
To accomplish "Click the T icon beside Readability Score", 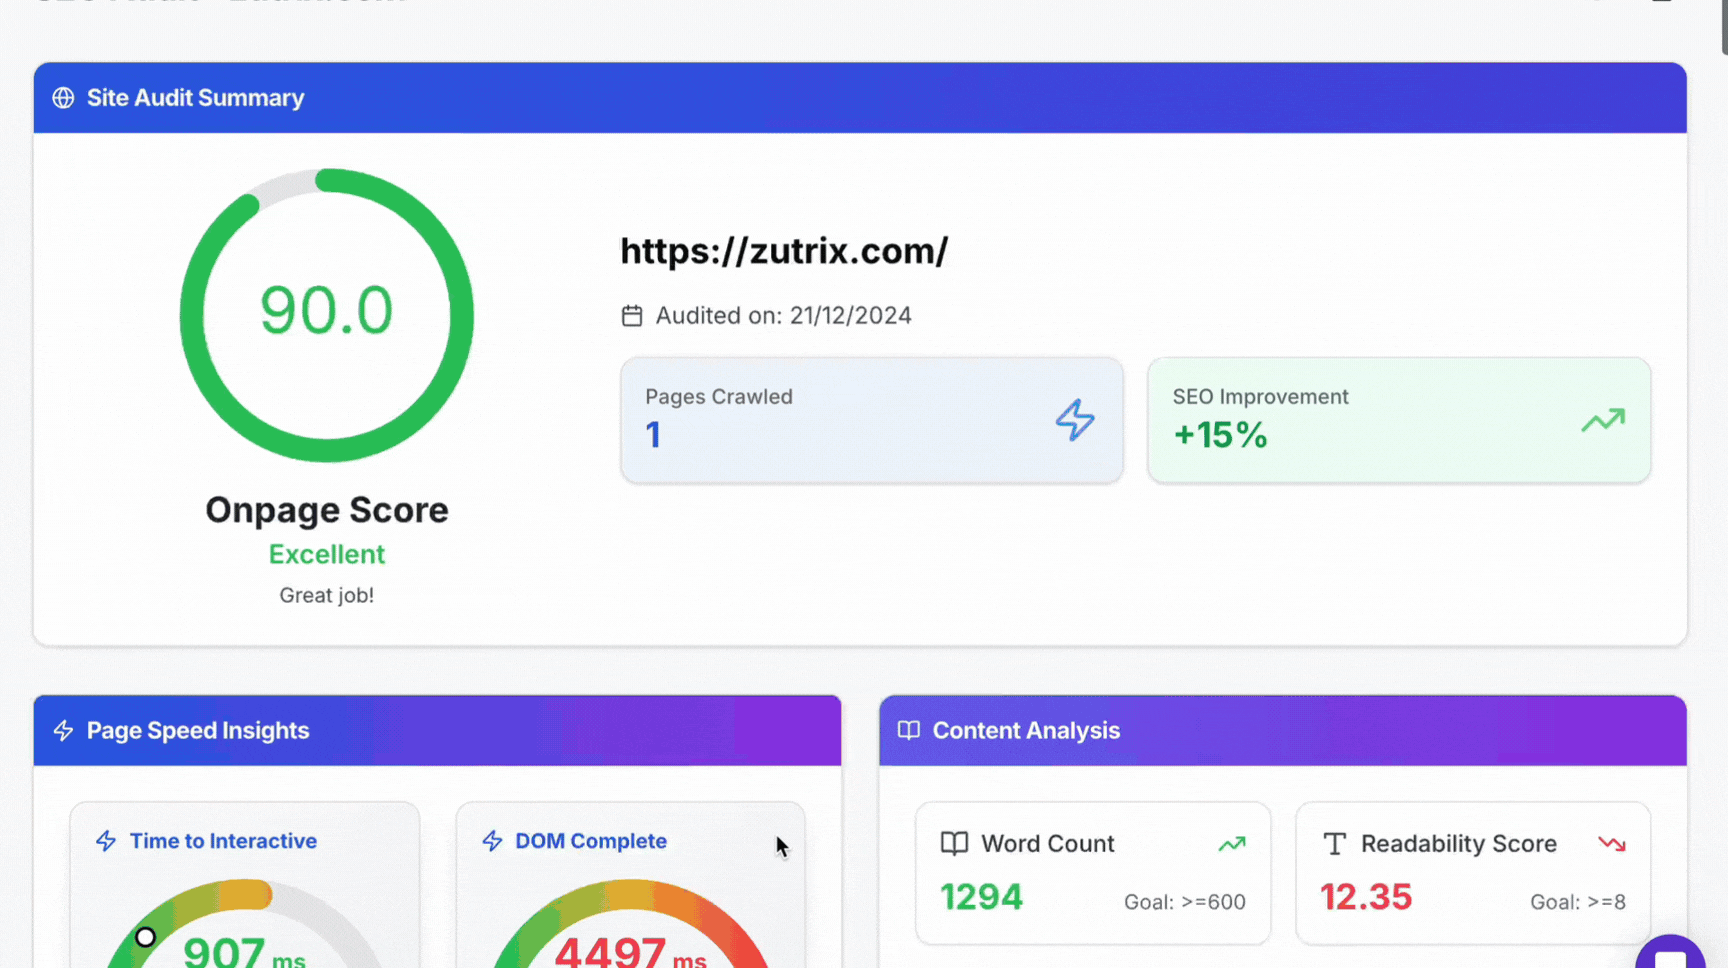I will [x=1334, y=844].
